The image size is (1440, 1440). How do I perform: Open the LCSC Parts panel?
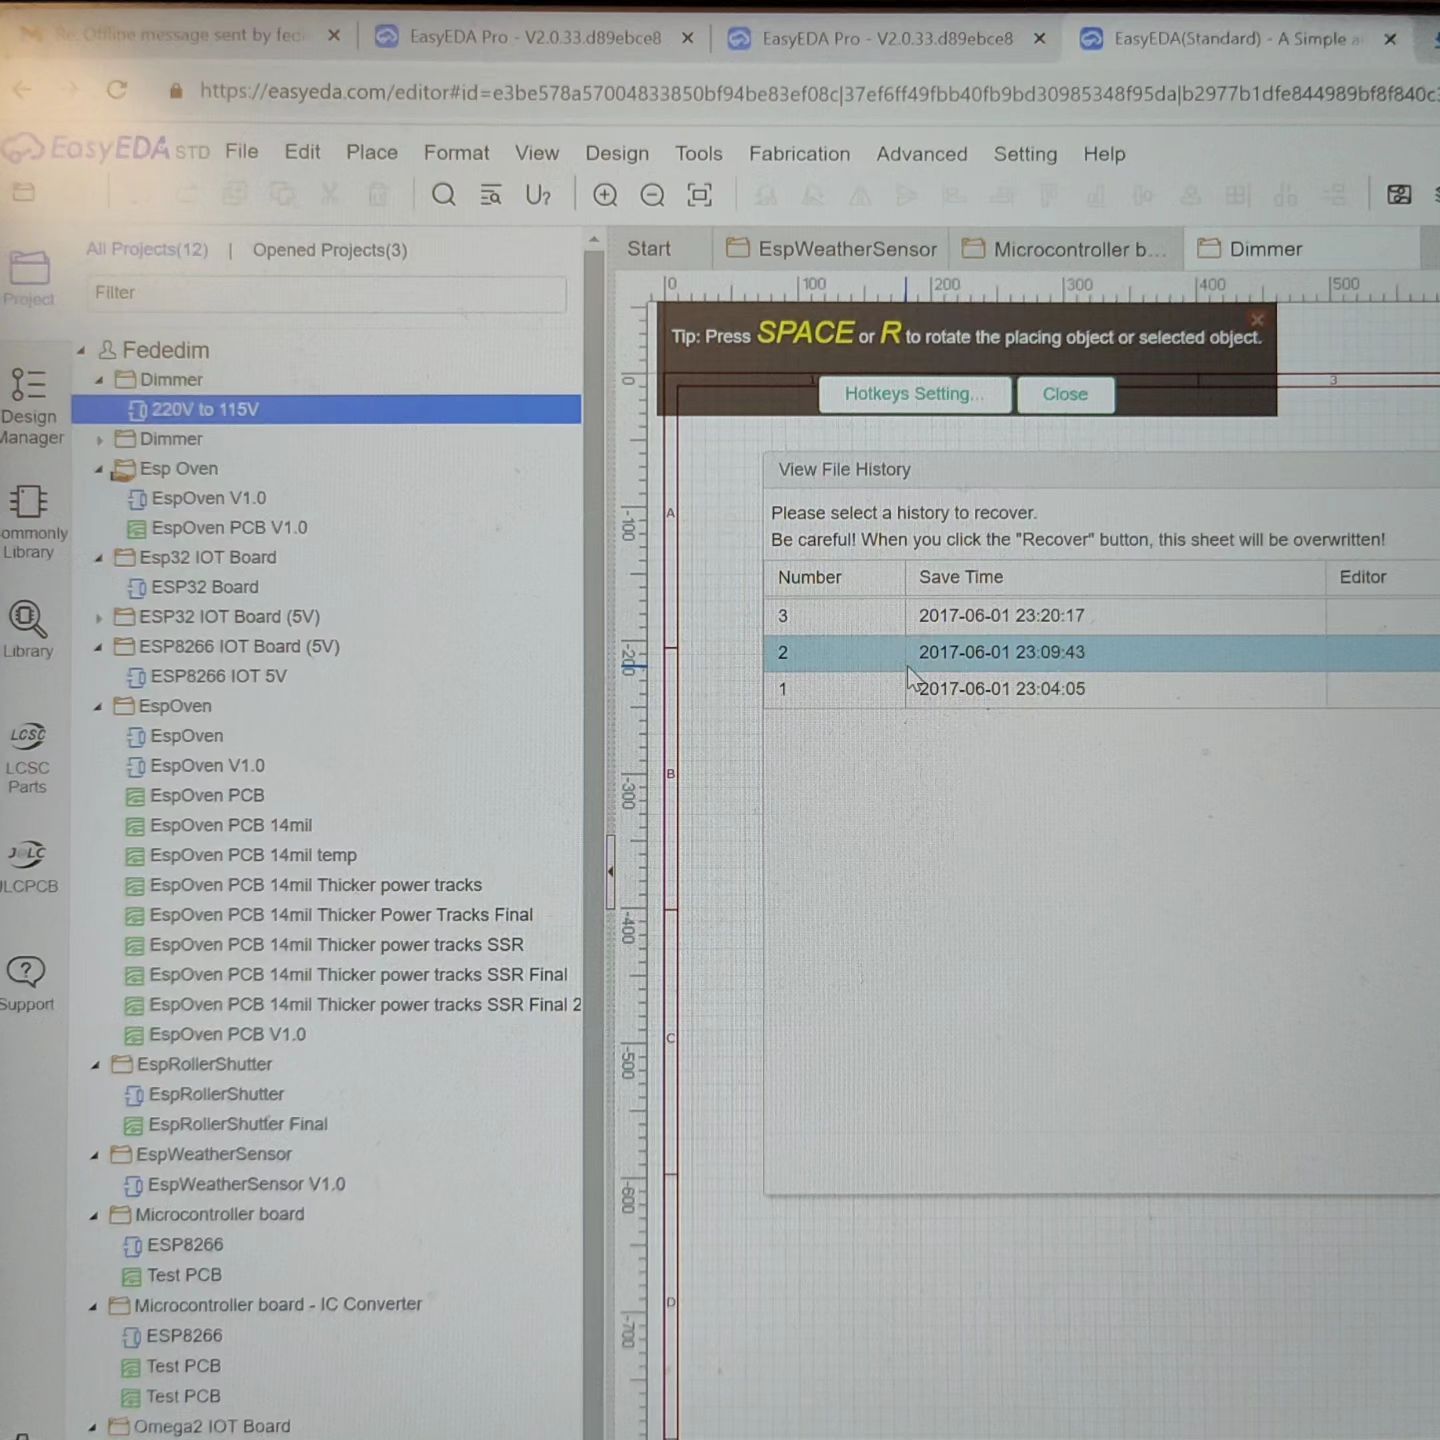[x=28, y=757]
